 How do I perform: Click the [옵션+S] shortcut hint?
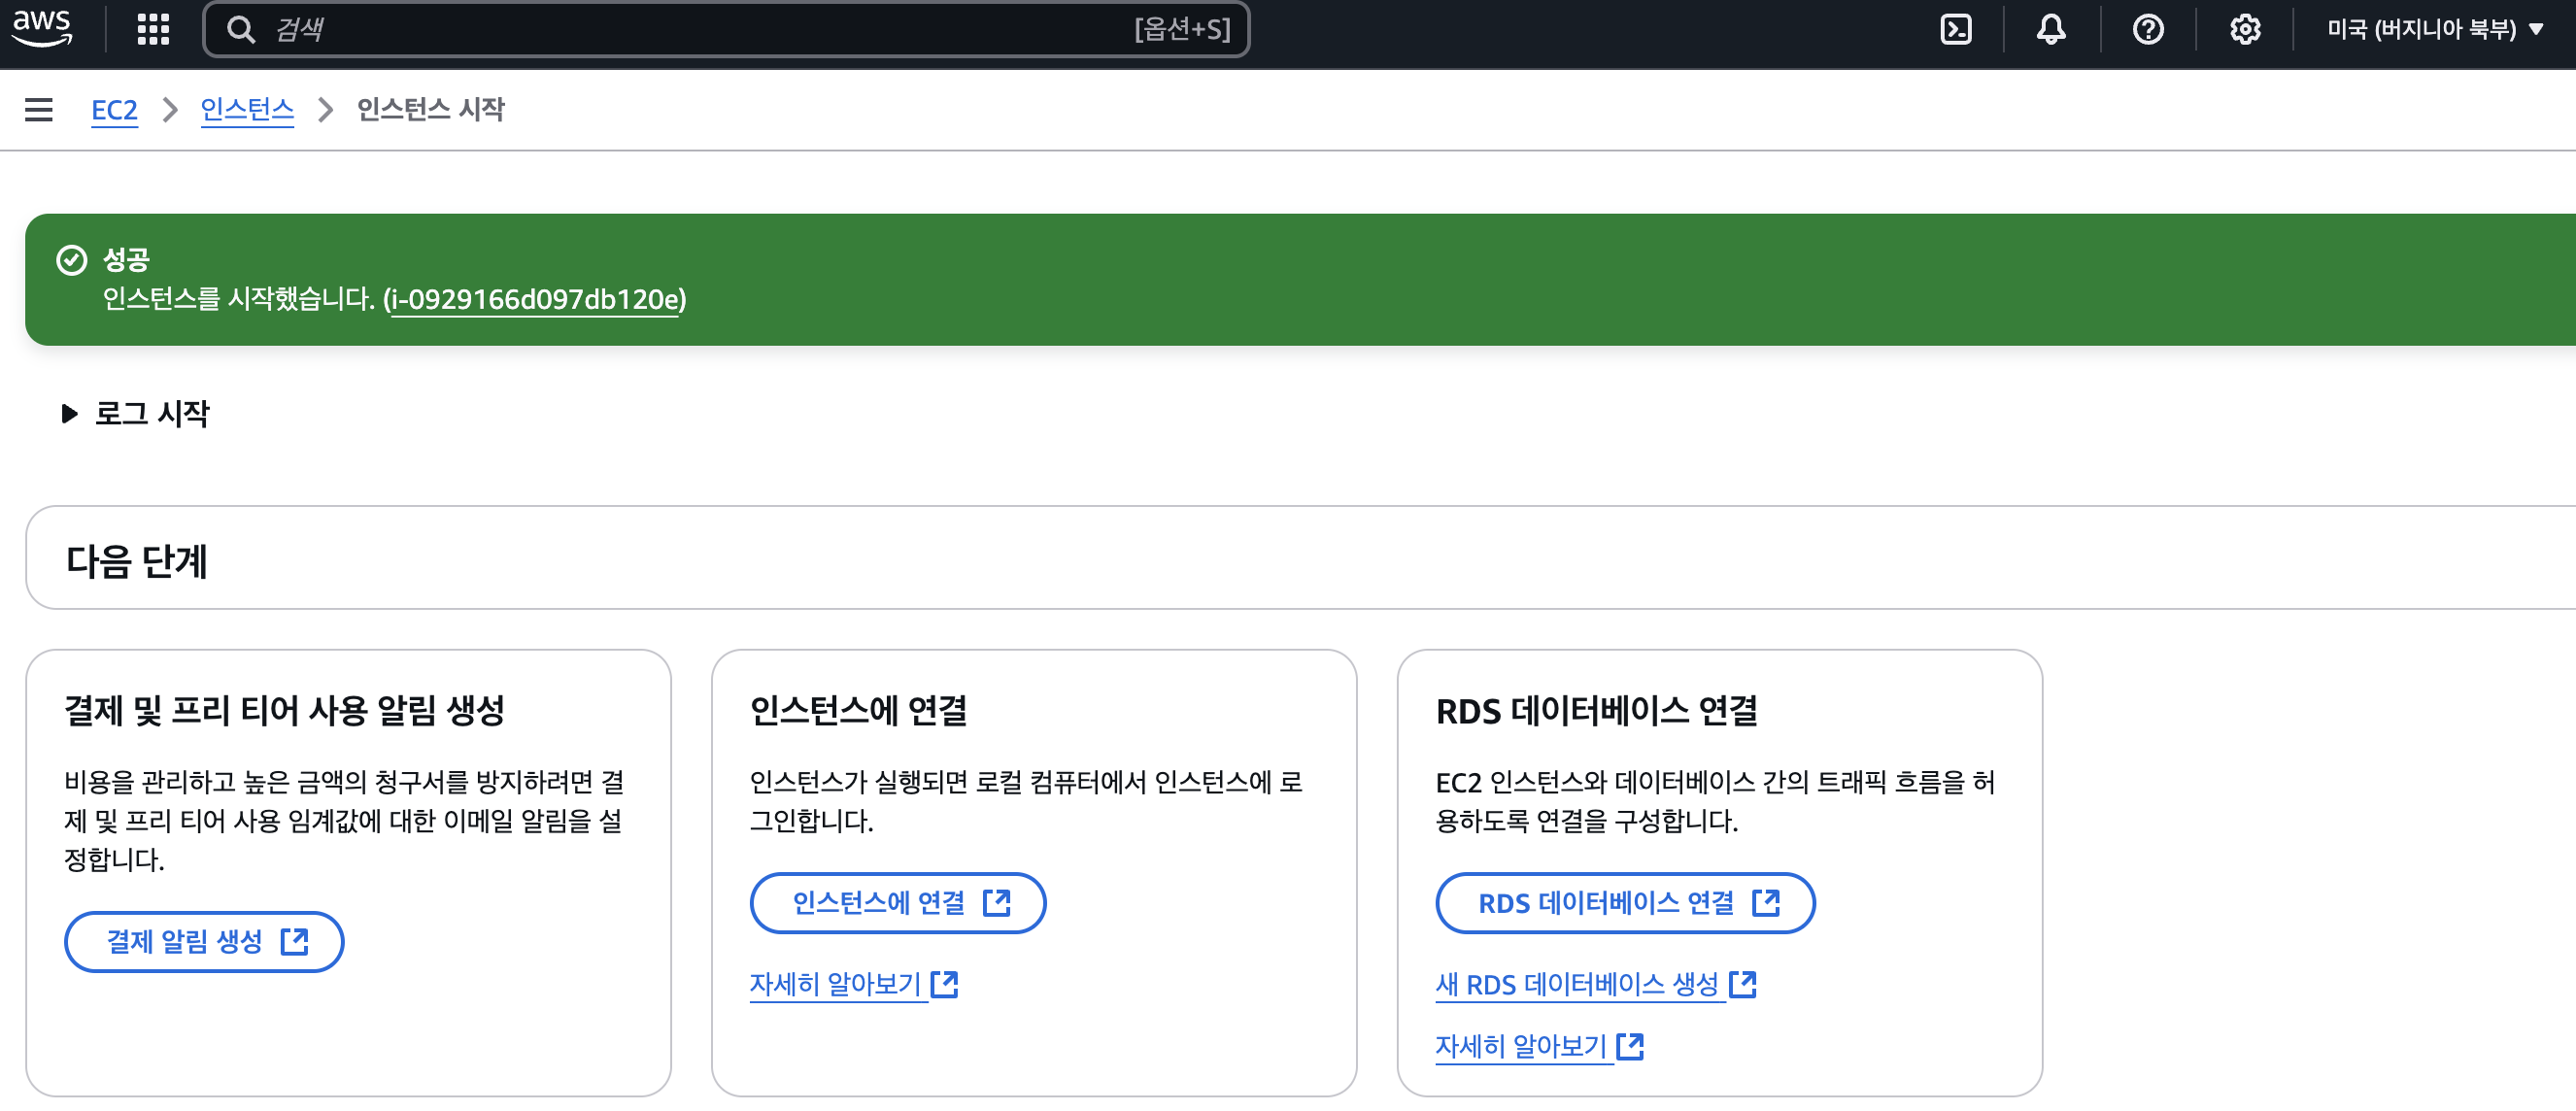pyautogui.click(x=1182, y=29)
